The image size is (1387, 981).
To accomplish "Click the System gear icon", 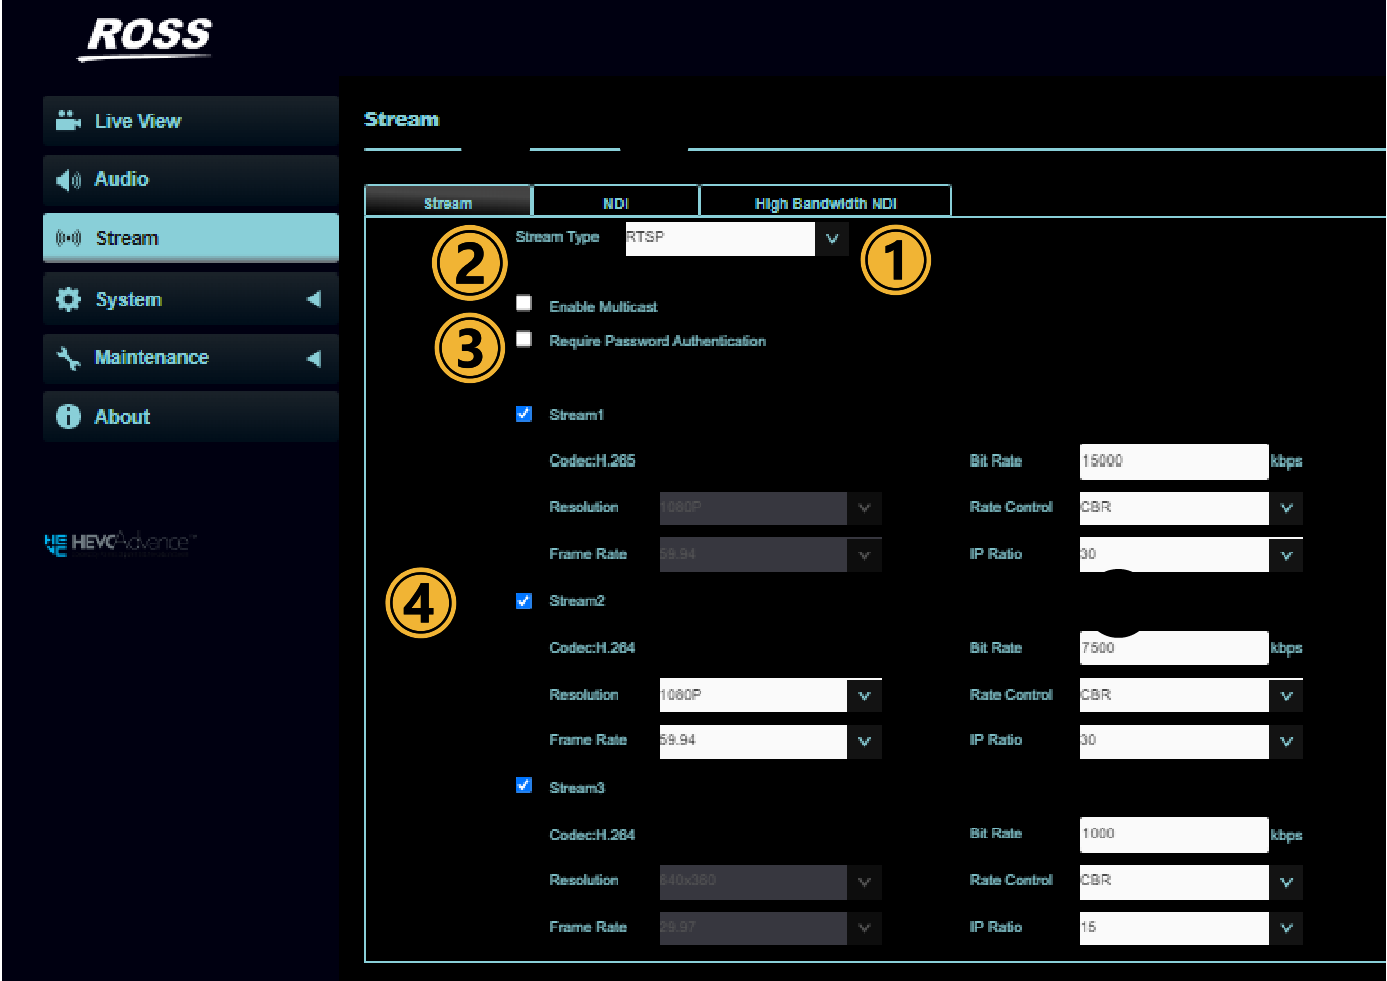I will [x=68, y=299].
